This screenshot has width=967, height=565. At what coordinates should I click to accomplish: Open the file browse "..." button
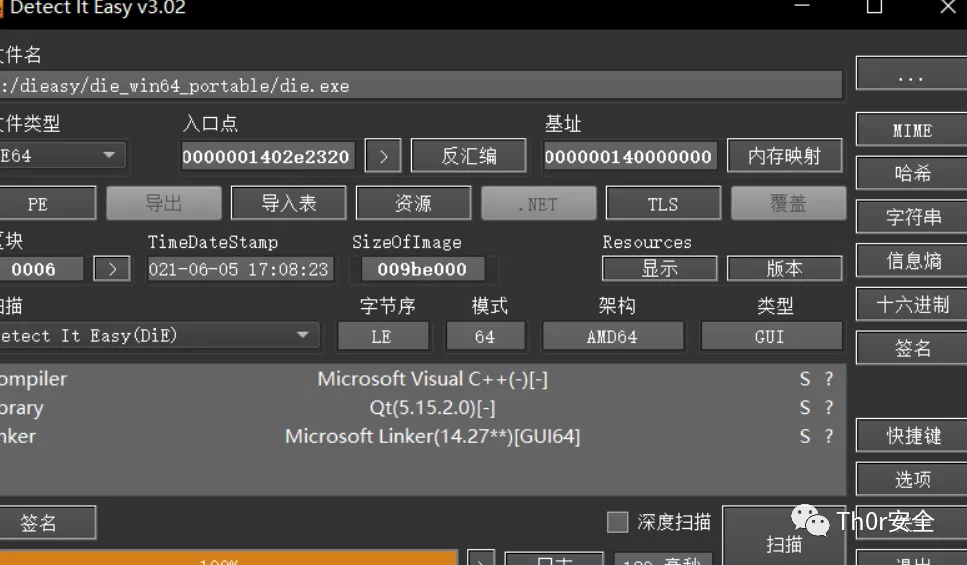coord(911,73)
